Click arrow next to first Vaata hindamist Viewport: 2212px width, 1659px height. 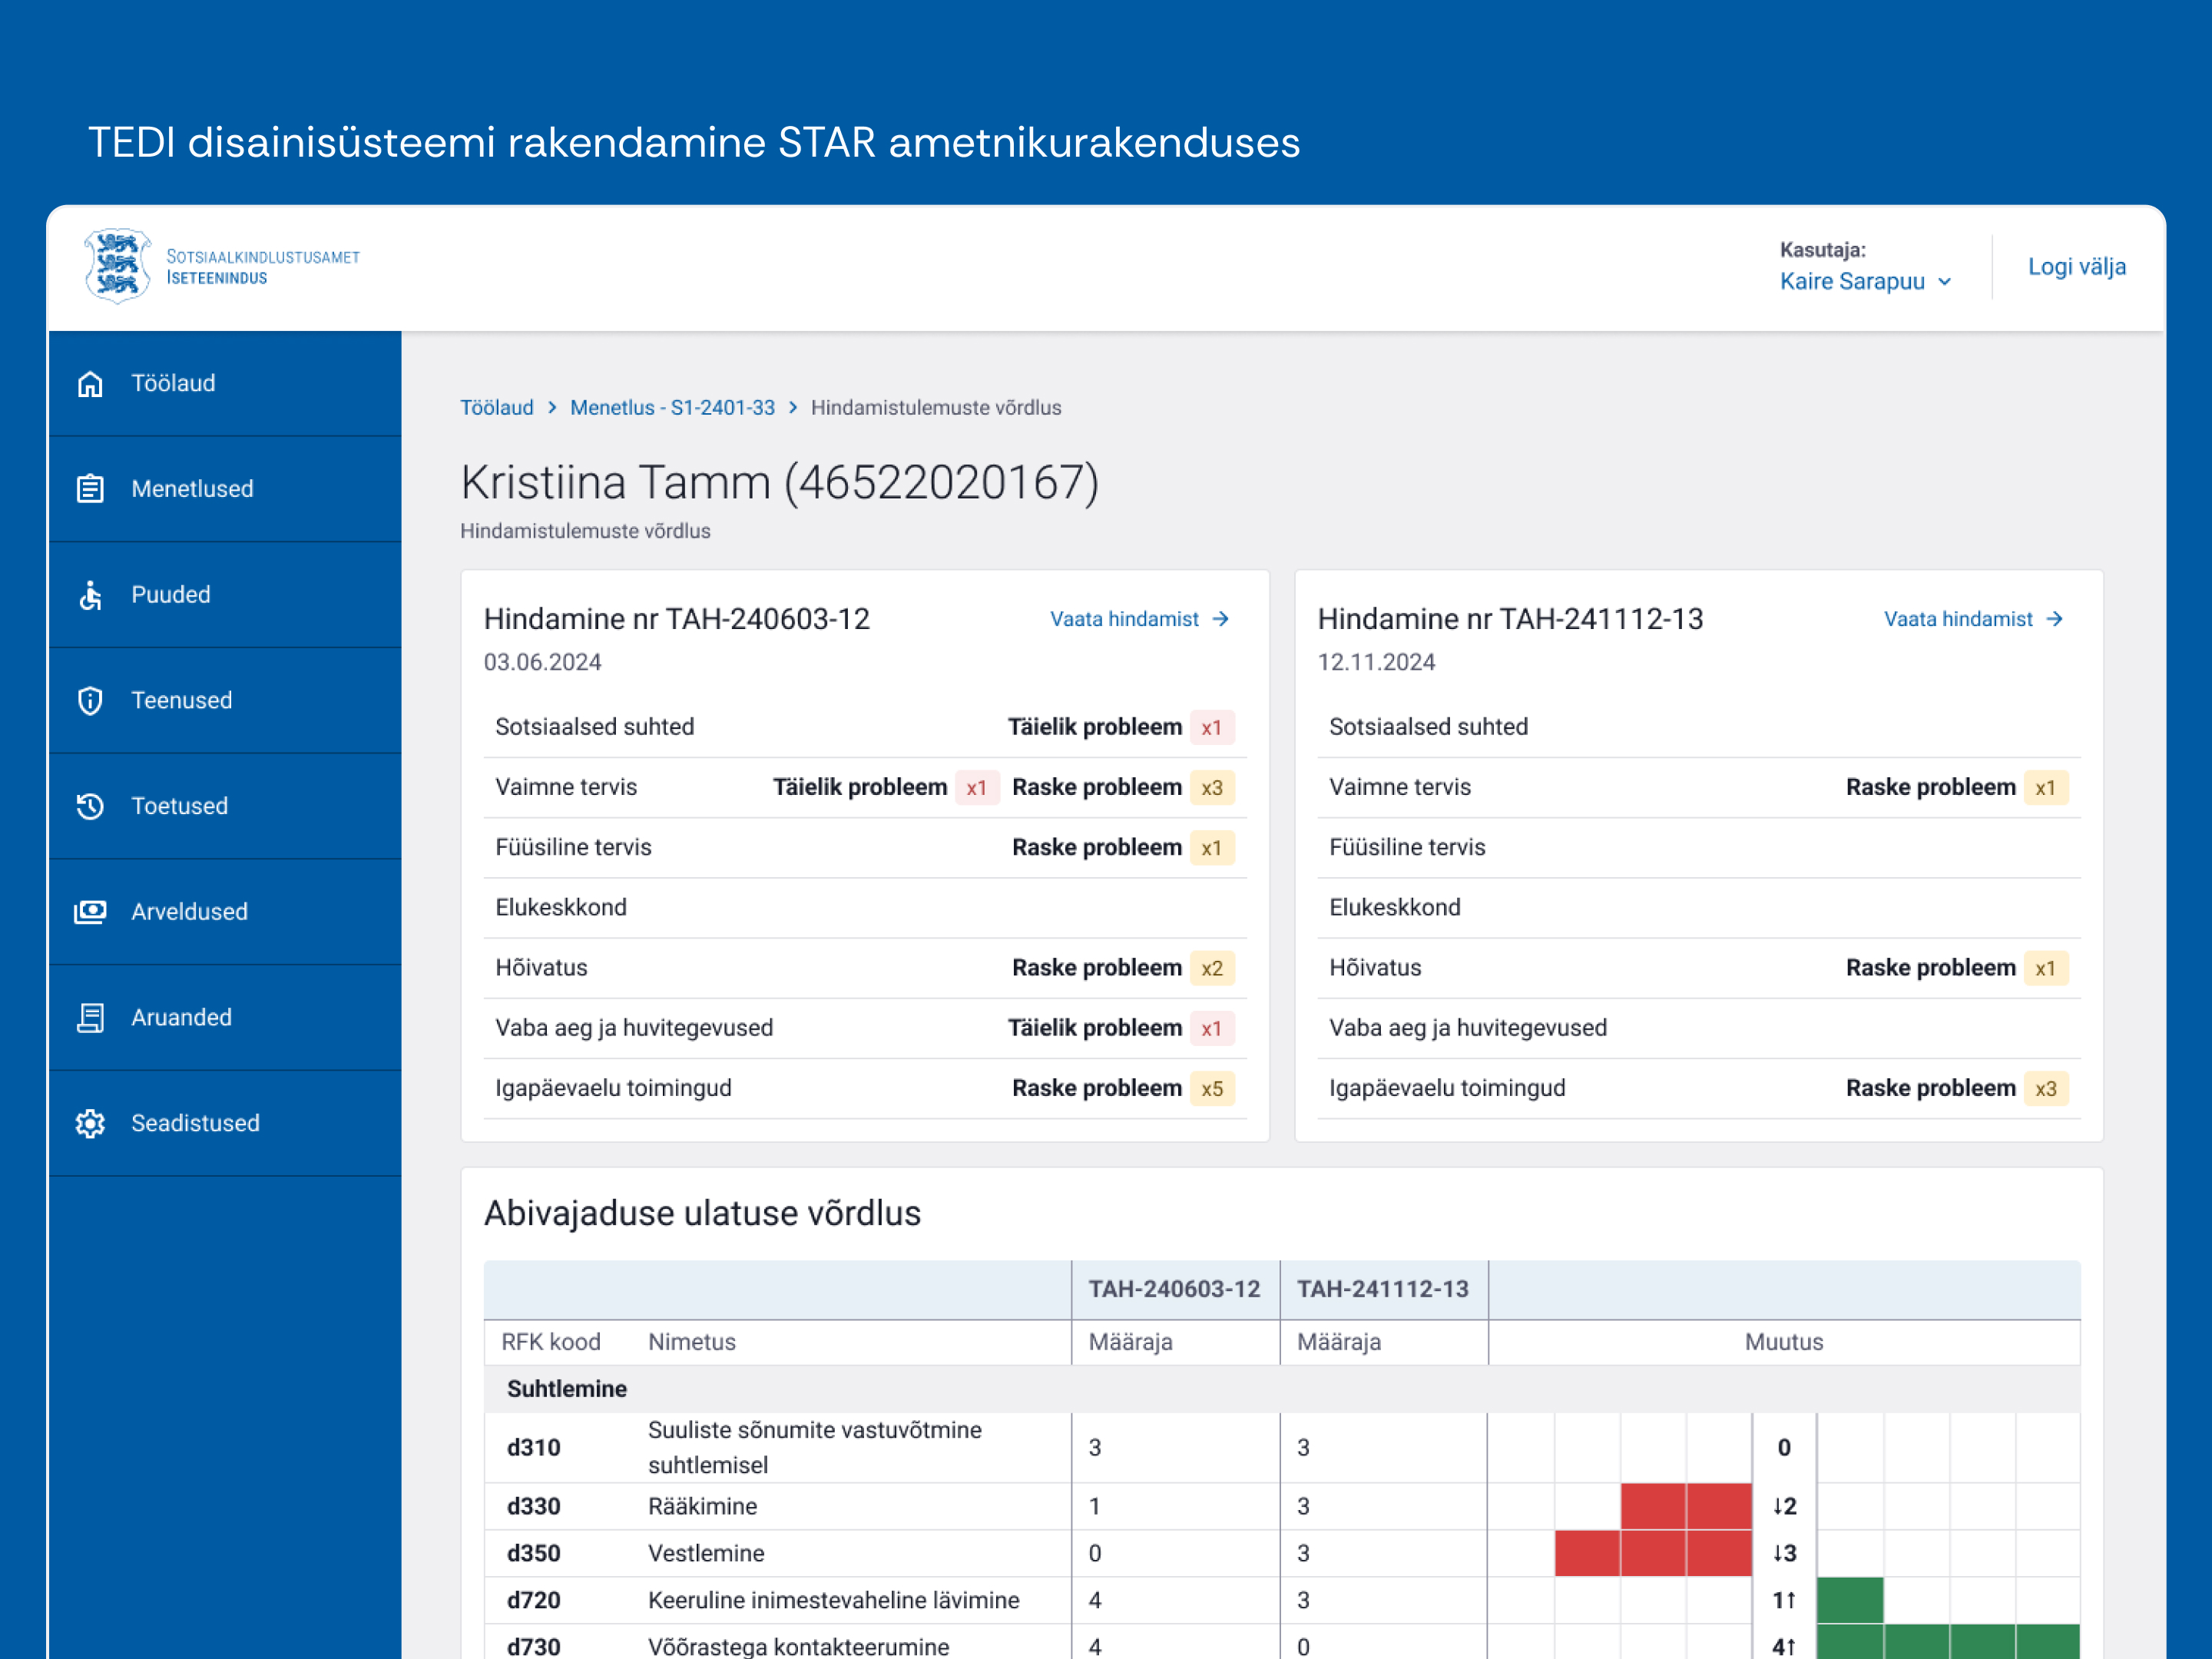click(1221, 619)
